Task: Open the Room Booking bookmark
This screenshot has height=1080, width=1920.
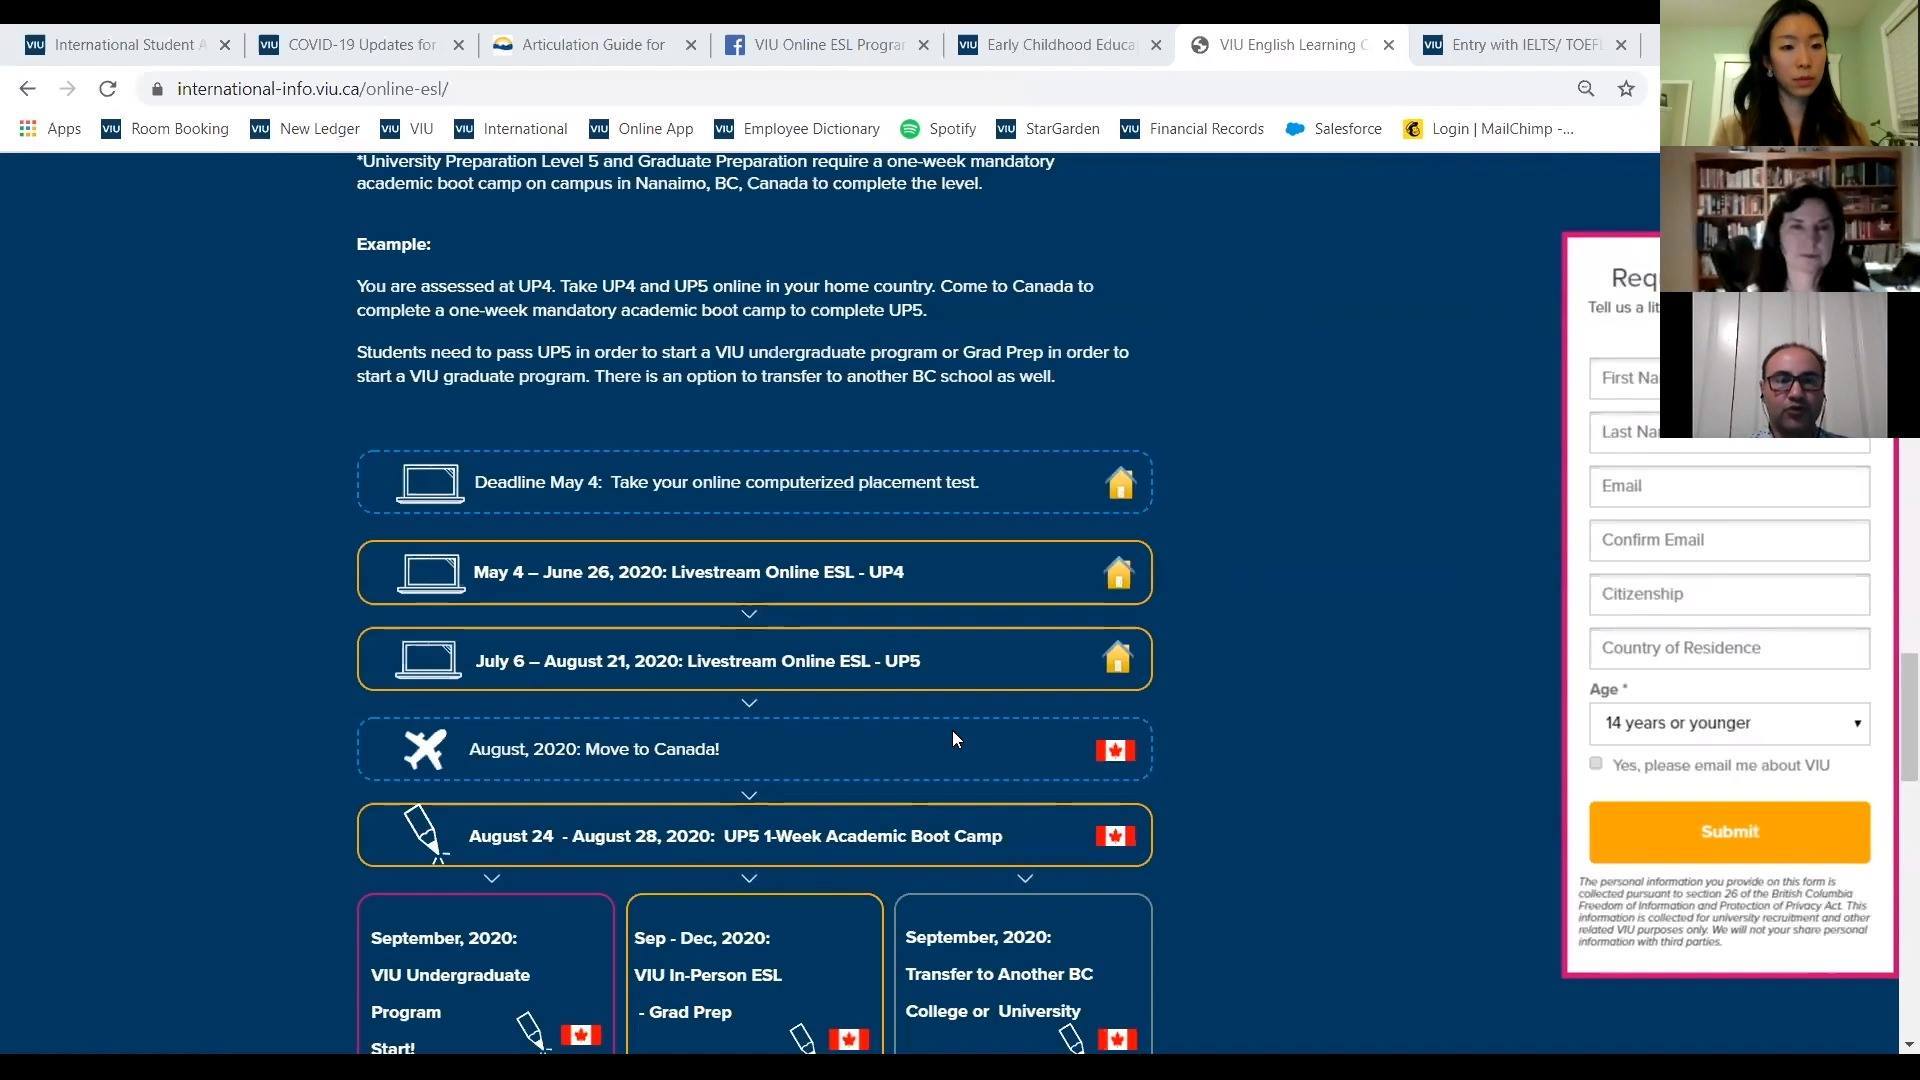Action: point(165,129)
